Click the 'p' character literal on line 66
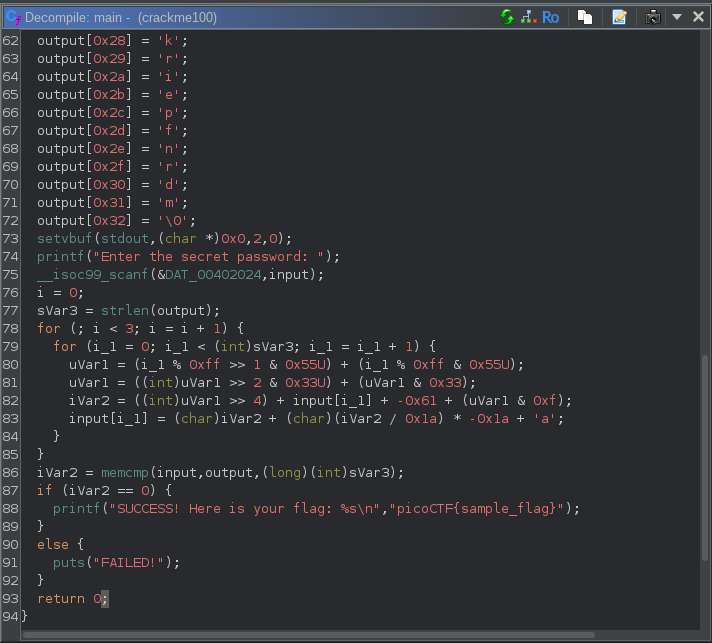The width and height of the screenshot is (712, 643). click(168, 113)
